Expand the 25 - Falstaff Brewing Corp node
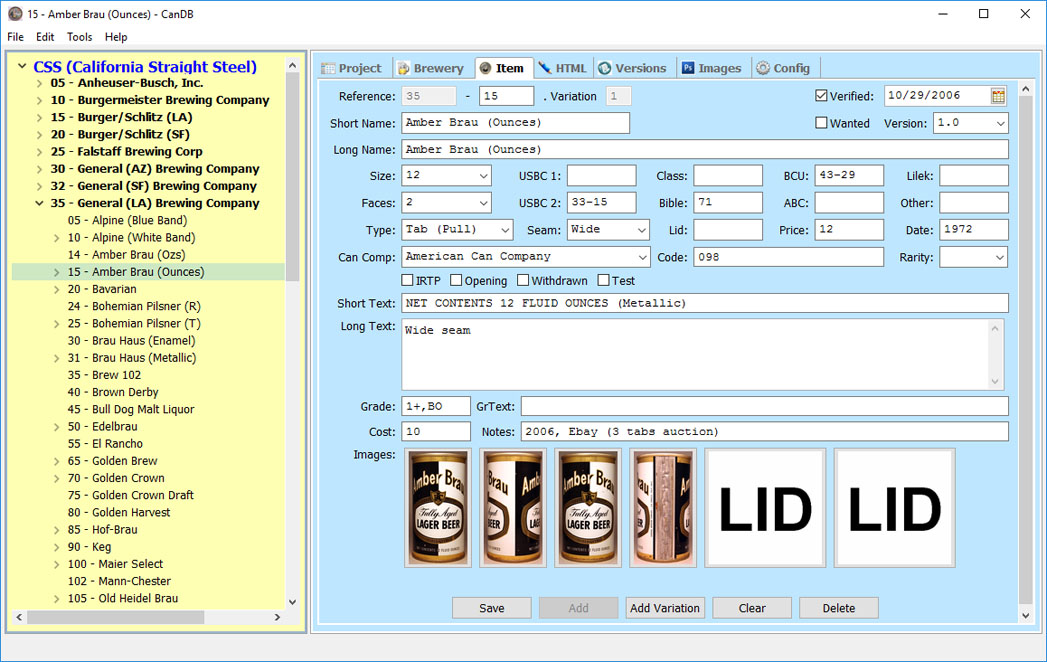Viewport: 1047px width, 662px height. [39, 152]
